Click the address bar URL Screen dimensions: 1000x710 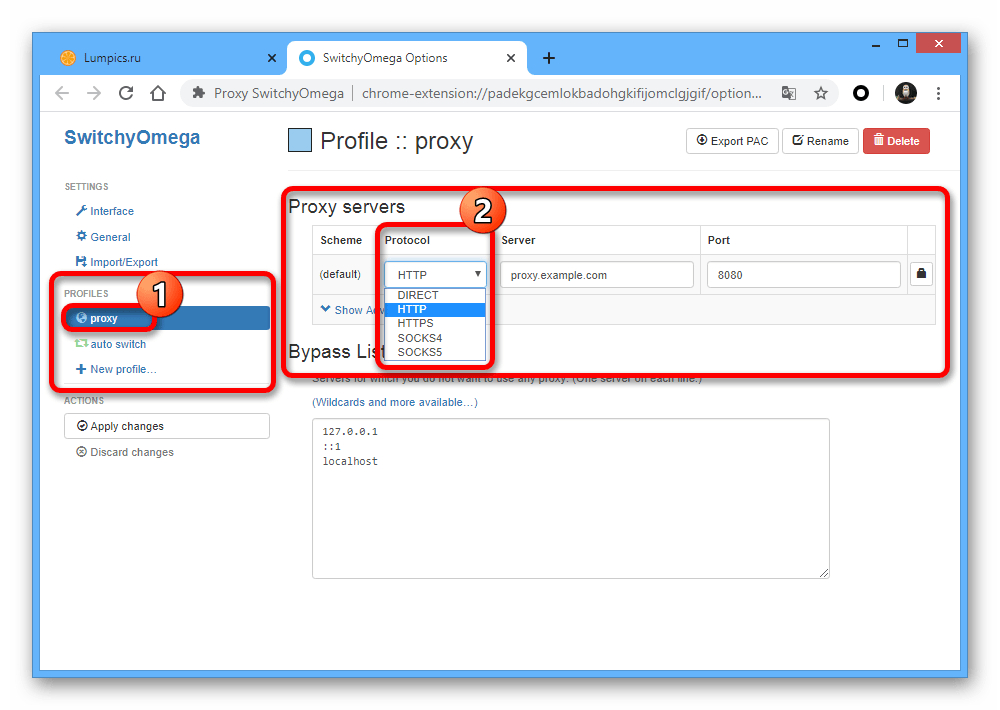[562, 93]
